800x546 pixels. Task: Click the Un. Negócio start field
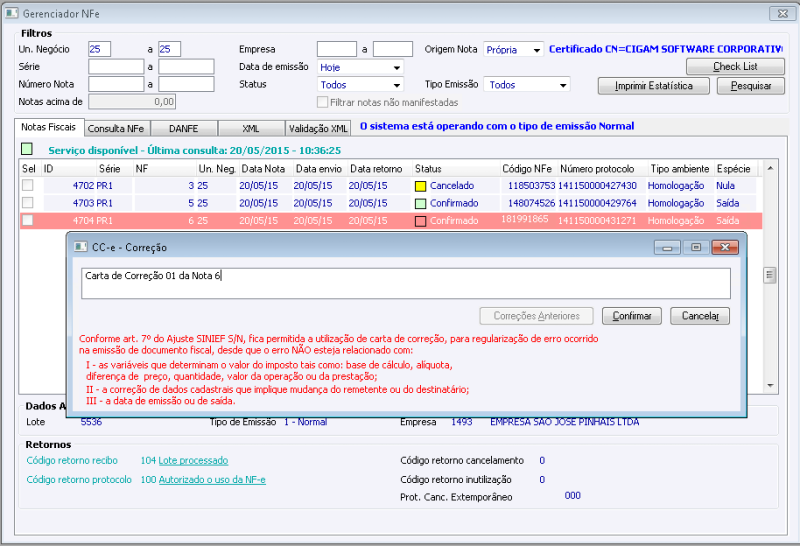click(x=99, y=49)
